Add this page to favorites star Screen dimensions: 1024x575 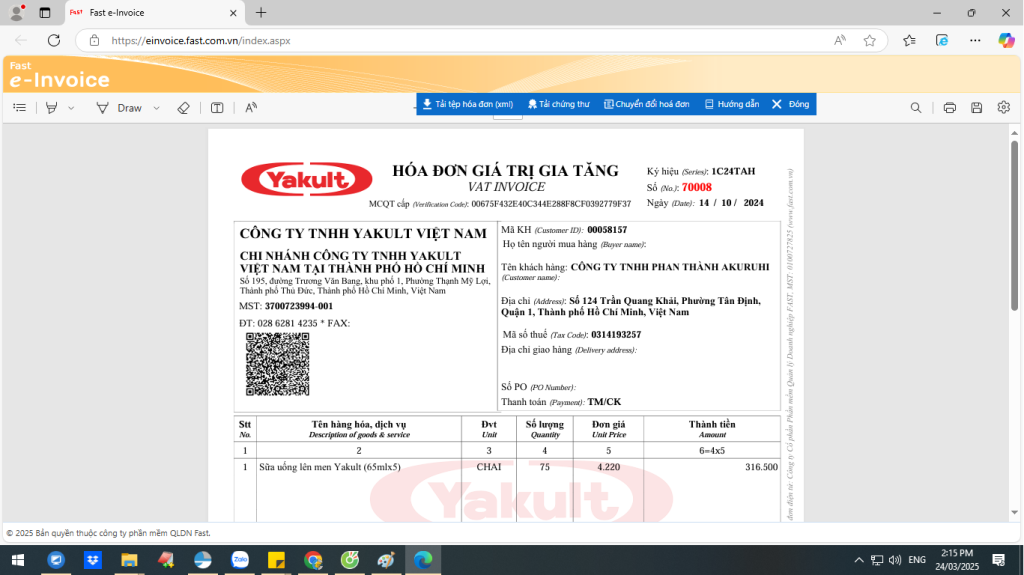(869, 41)
